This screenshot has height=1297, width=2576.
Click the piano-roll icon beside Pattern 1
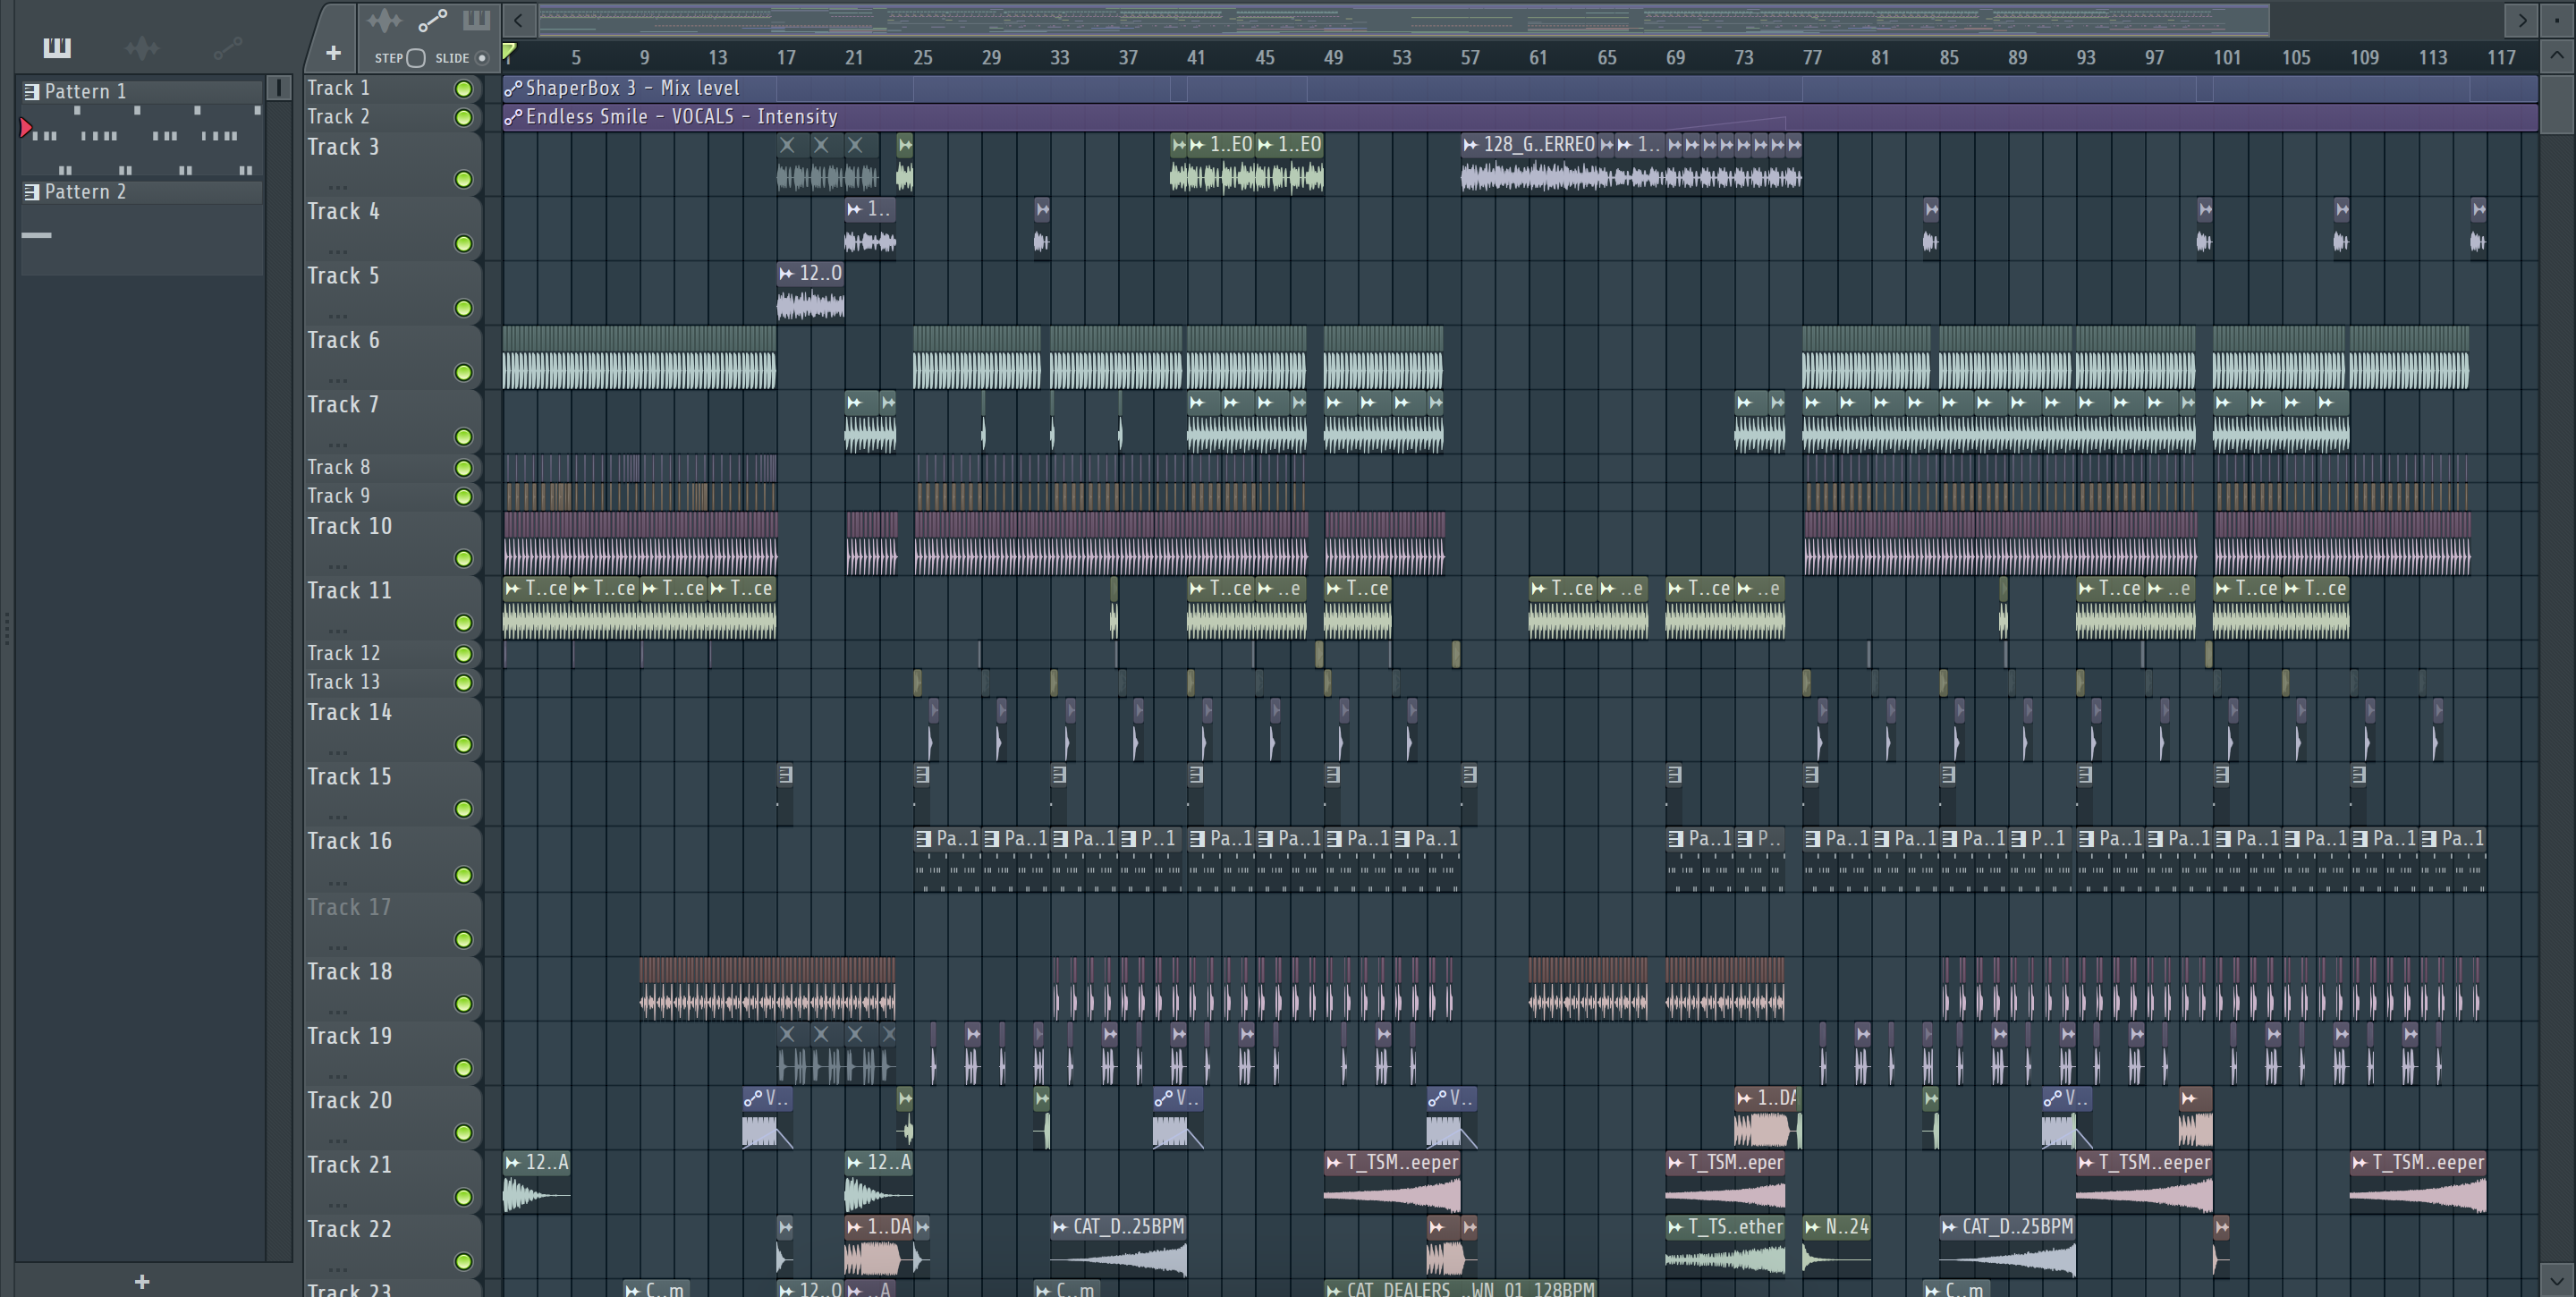pos(32,91)
